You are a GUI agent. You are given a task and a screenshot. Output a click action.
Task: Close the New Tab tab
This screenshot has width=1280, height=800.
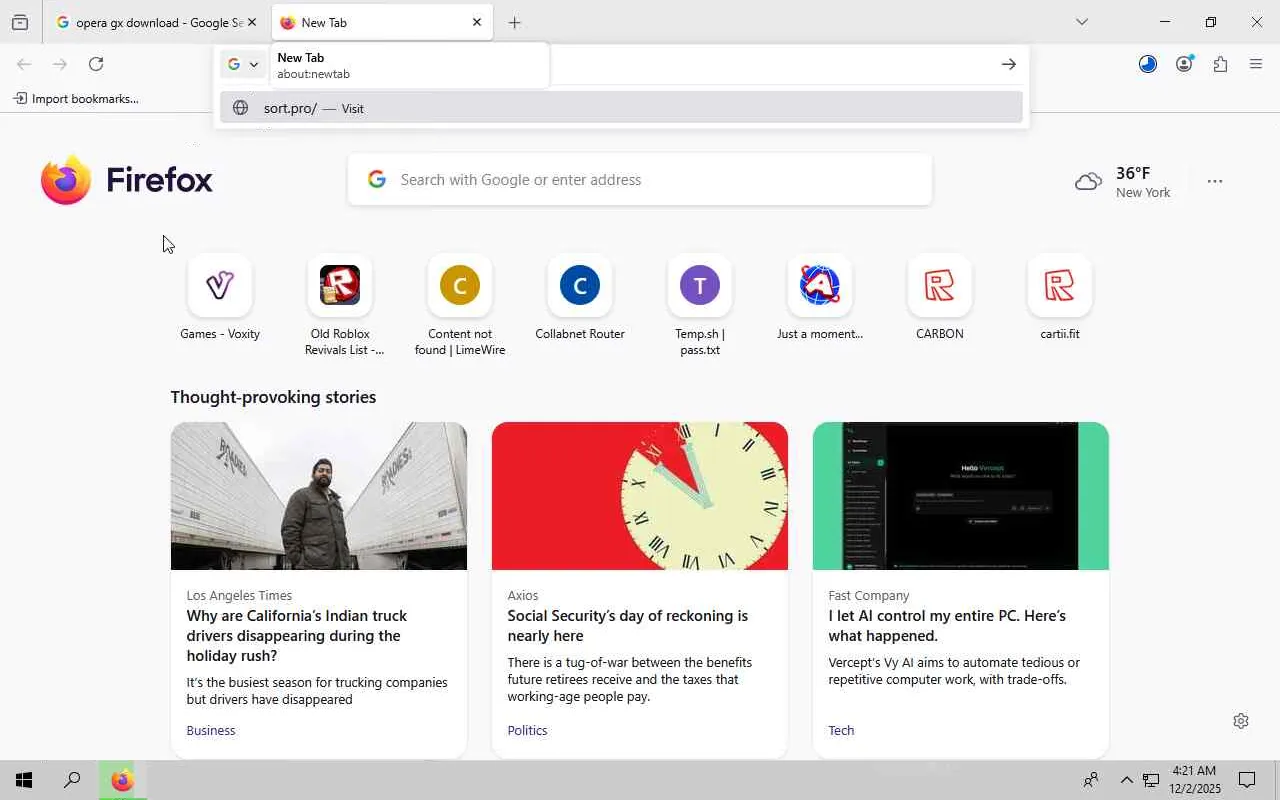[x=477, y=22]
